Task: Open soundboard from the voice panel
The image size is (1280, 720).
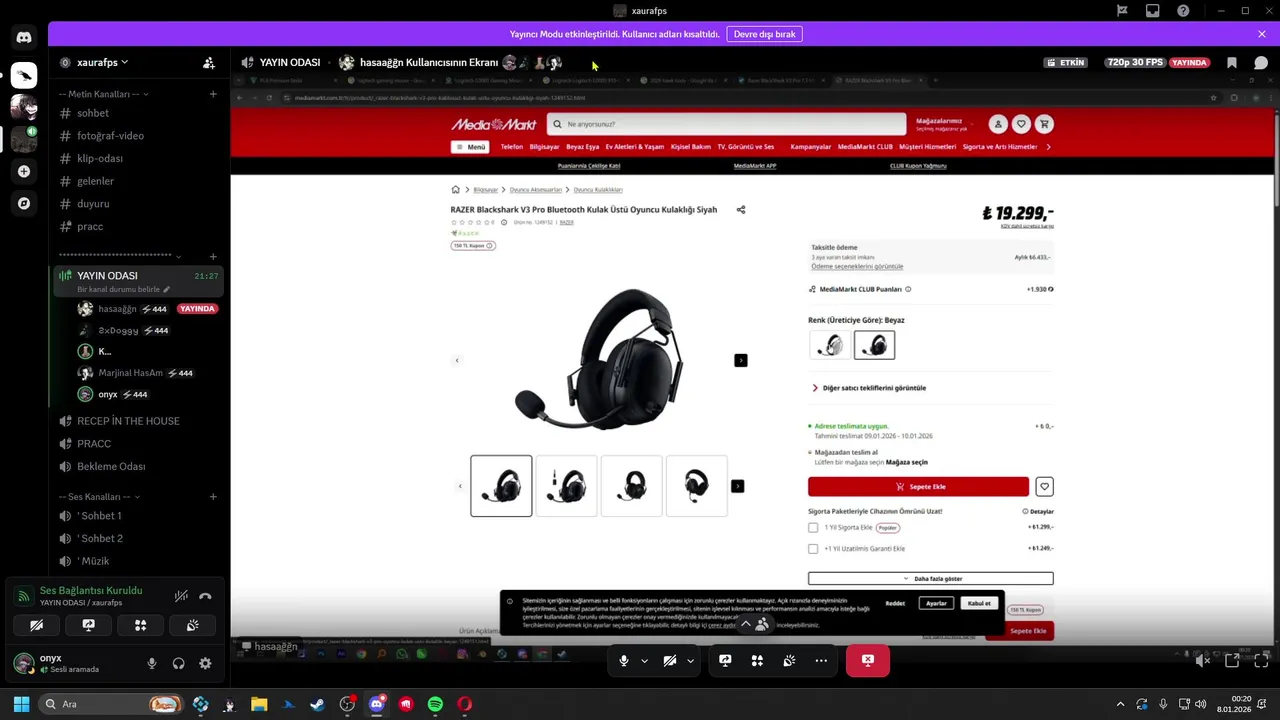Action: tap(192, 625)
